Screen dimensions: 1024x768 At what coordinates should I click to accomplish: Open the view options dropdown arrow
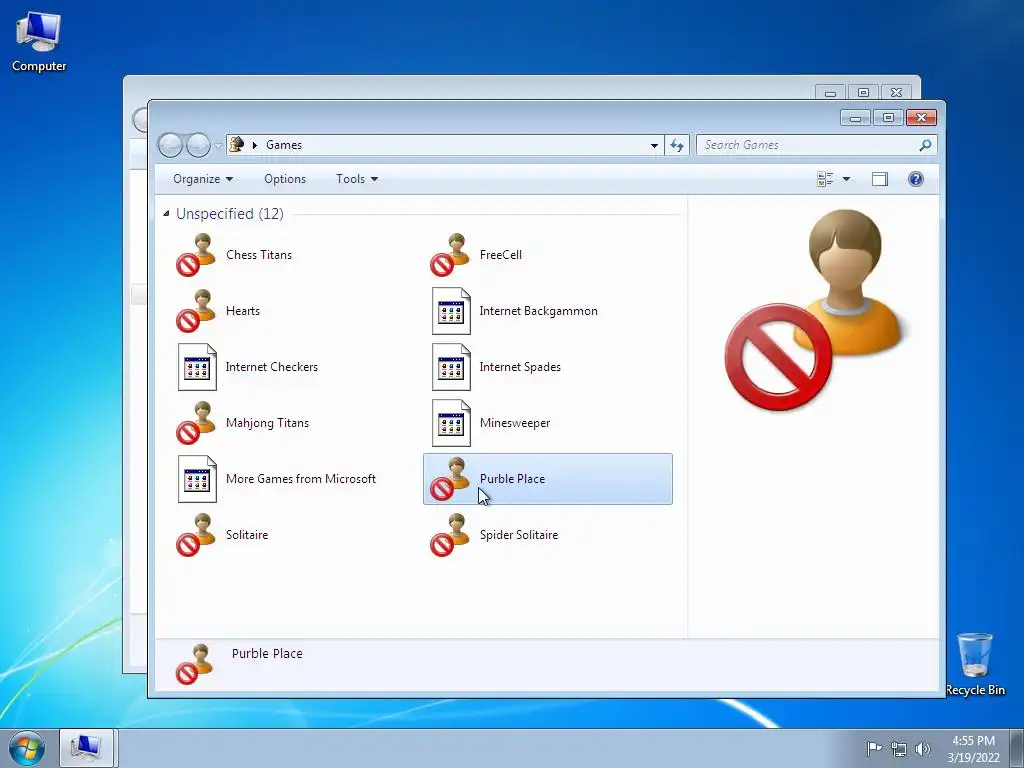846,179
